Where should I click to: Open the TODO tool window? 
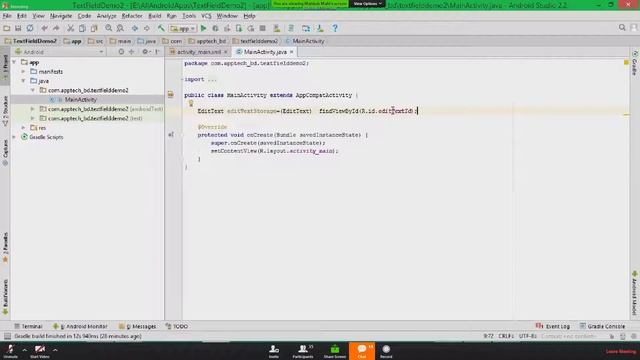coord(177,327)
